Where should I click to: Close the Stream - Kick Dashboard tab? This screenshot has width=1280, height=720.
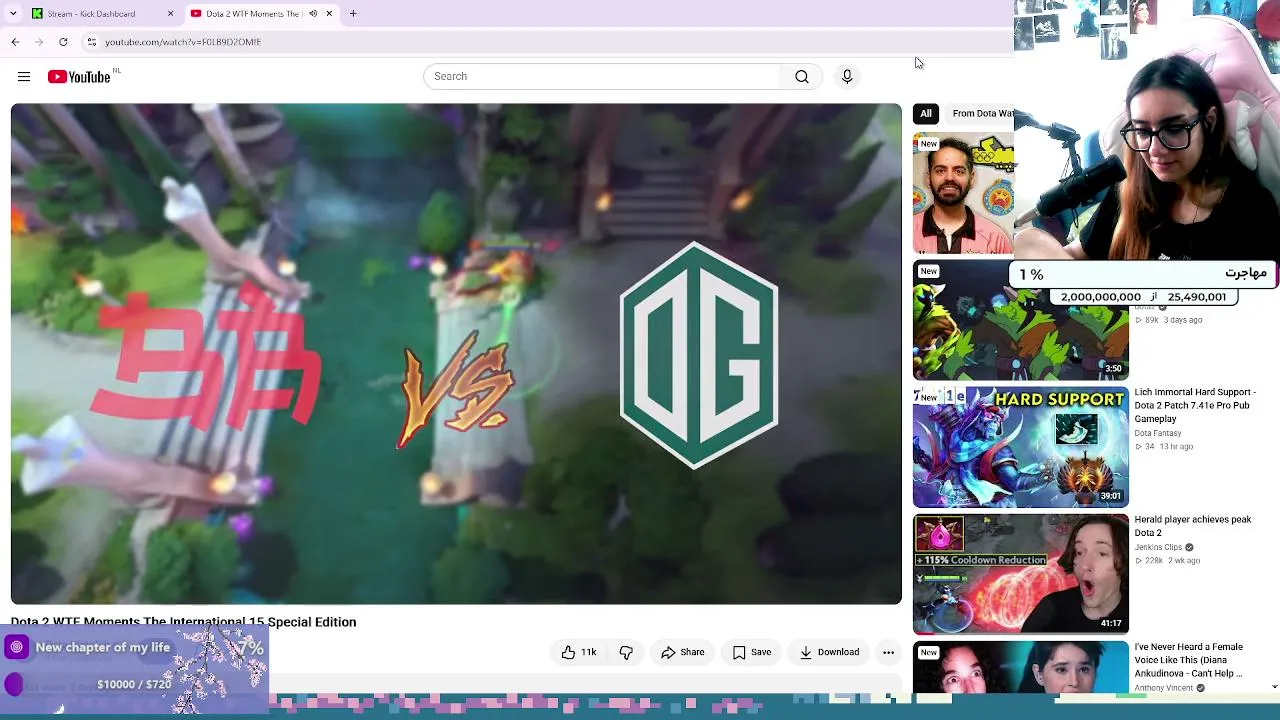170,14
